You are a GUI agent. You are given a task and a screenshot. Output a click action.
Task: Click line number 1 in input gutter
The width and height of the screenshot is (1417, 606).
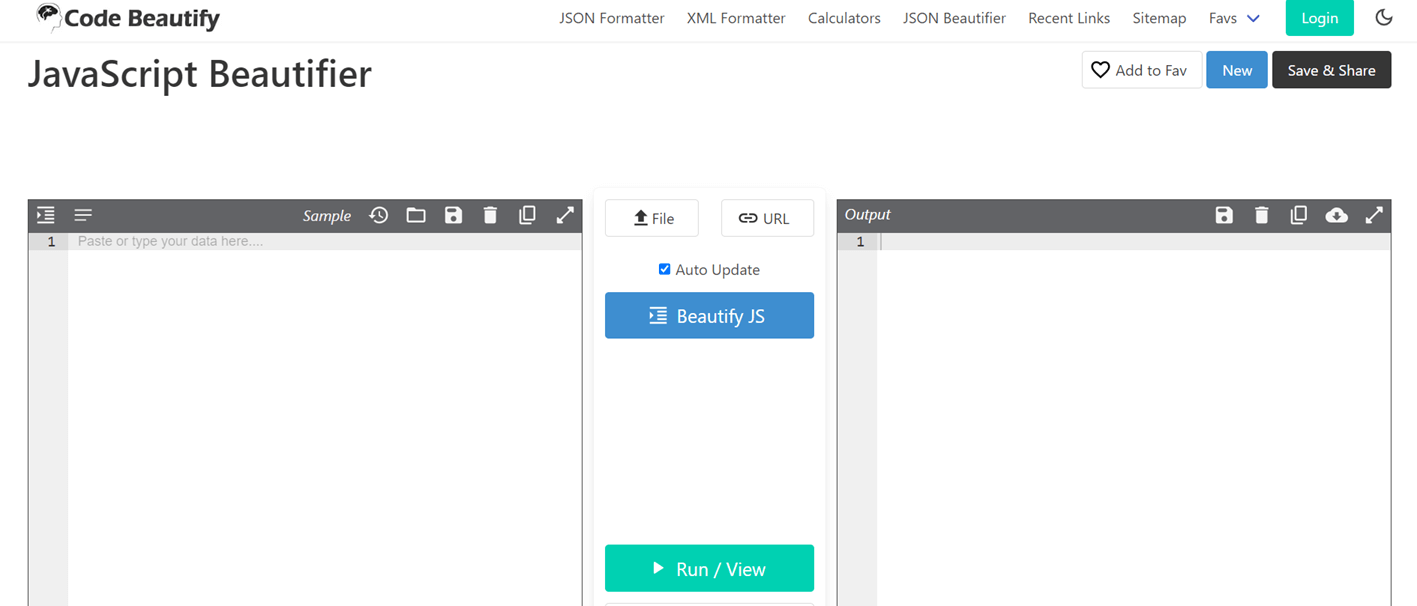coord(50,242)
